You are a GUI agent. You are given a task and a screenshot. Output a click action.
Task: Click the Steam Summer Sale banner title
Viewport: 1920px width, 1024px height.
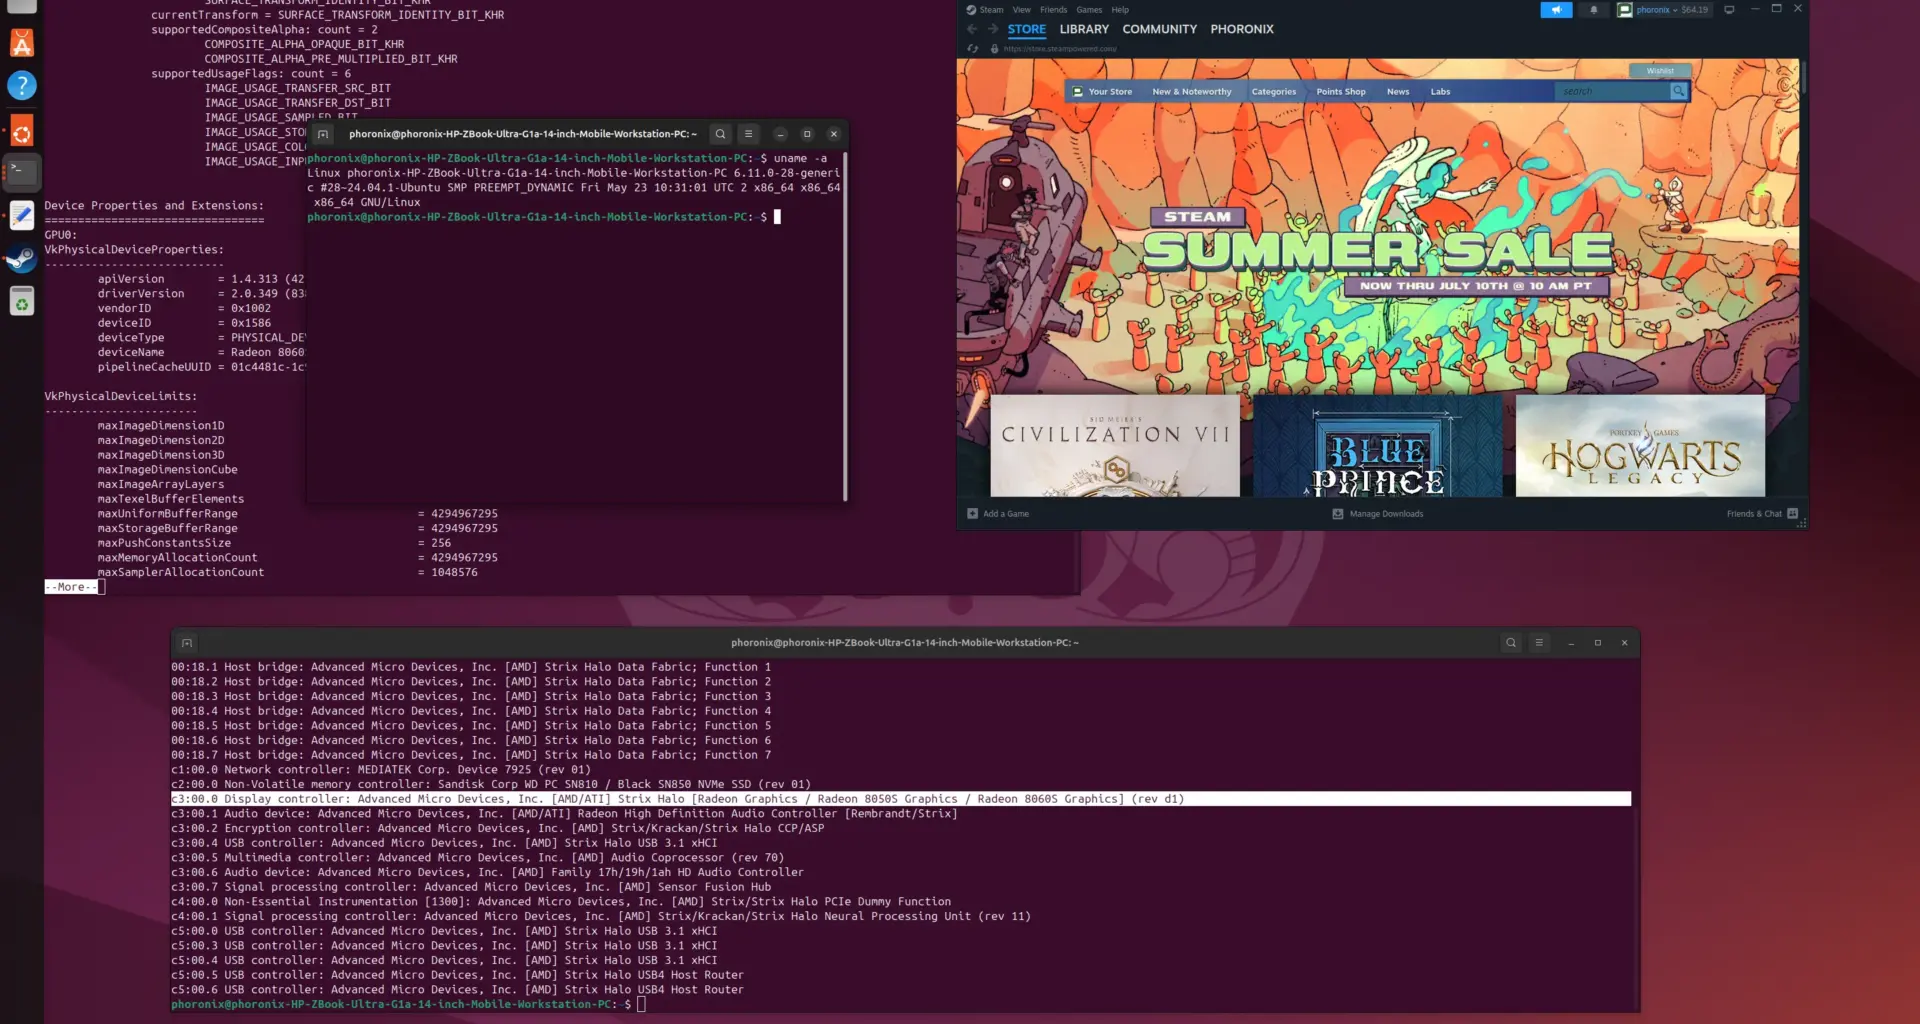tap(1378, 250)
